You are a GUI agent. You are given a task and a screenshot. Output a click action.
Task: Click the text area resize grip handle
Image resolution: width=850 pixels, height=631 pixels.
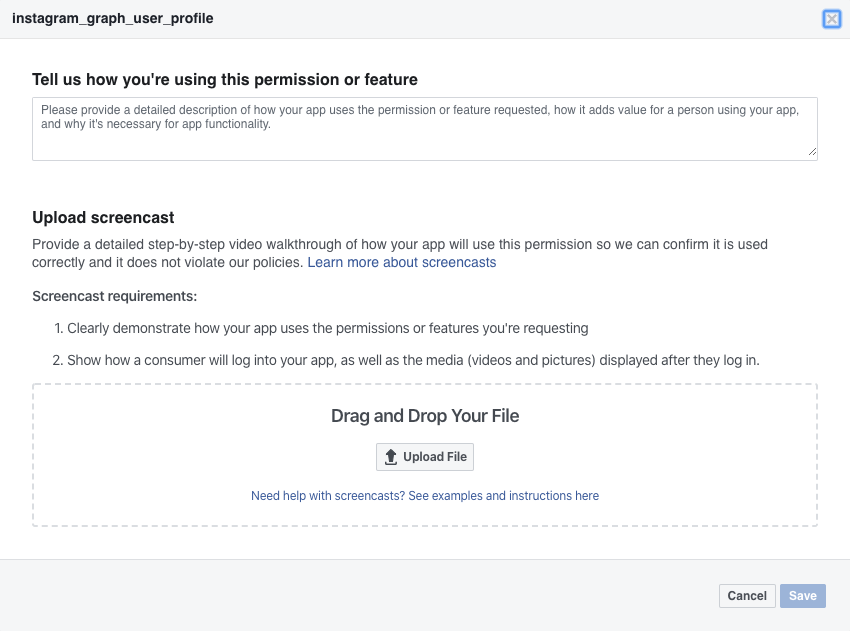click(812, 152)
